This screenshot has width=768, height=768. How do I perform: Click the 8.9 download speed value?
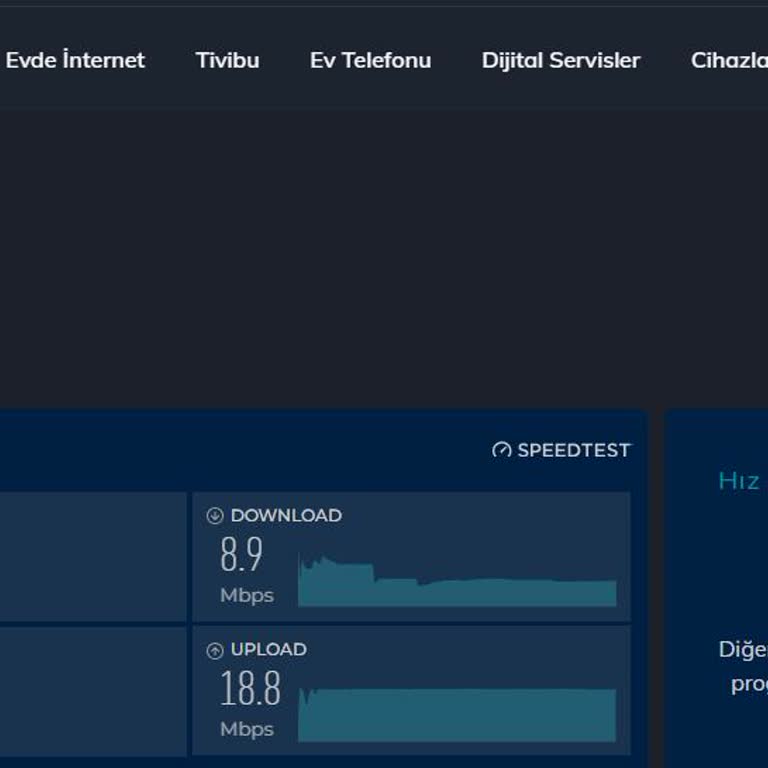click(x=241, y=555)
